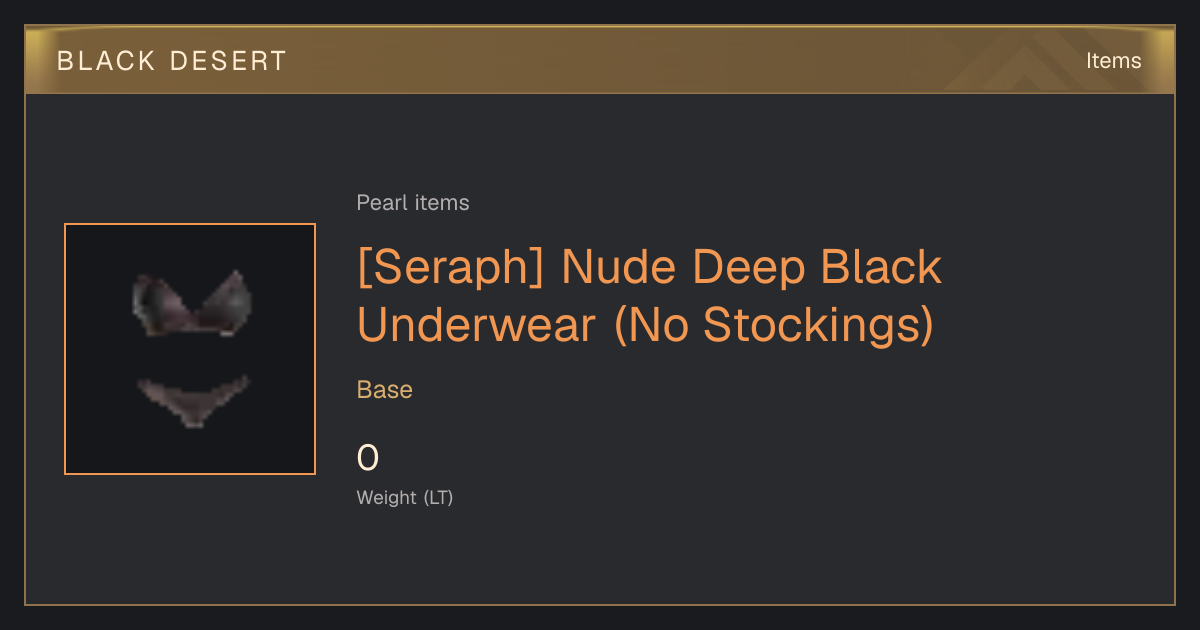Image resolution: width=1200 pixels, height=630 pixels.
Task: Select the bra top piece in item icon
Action: pyautogui.click(x=192, y=303)
